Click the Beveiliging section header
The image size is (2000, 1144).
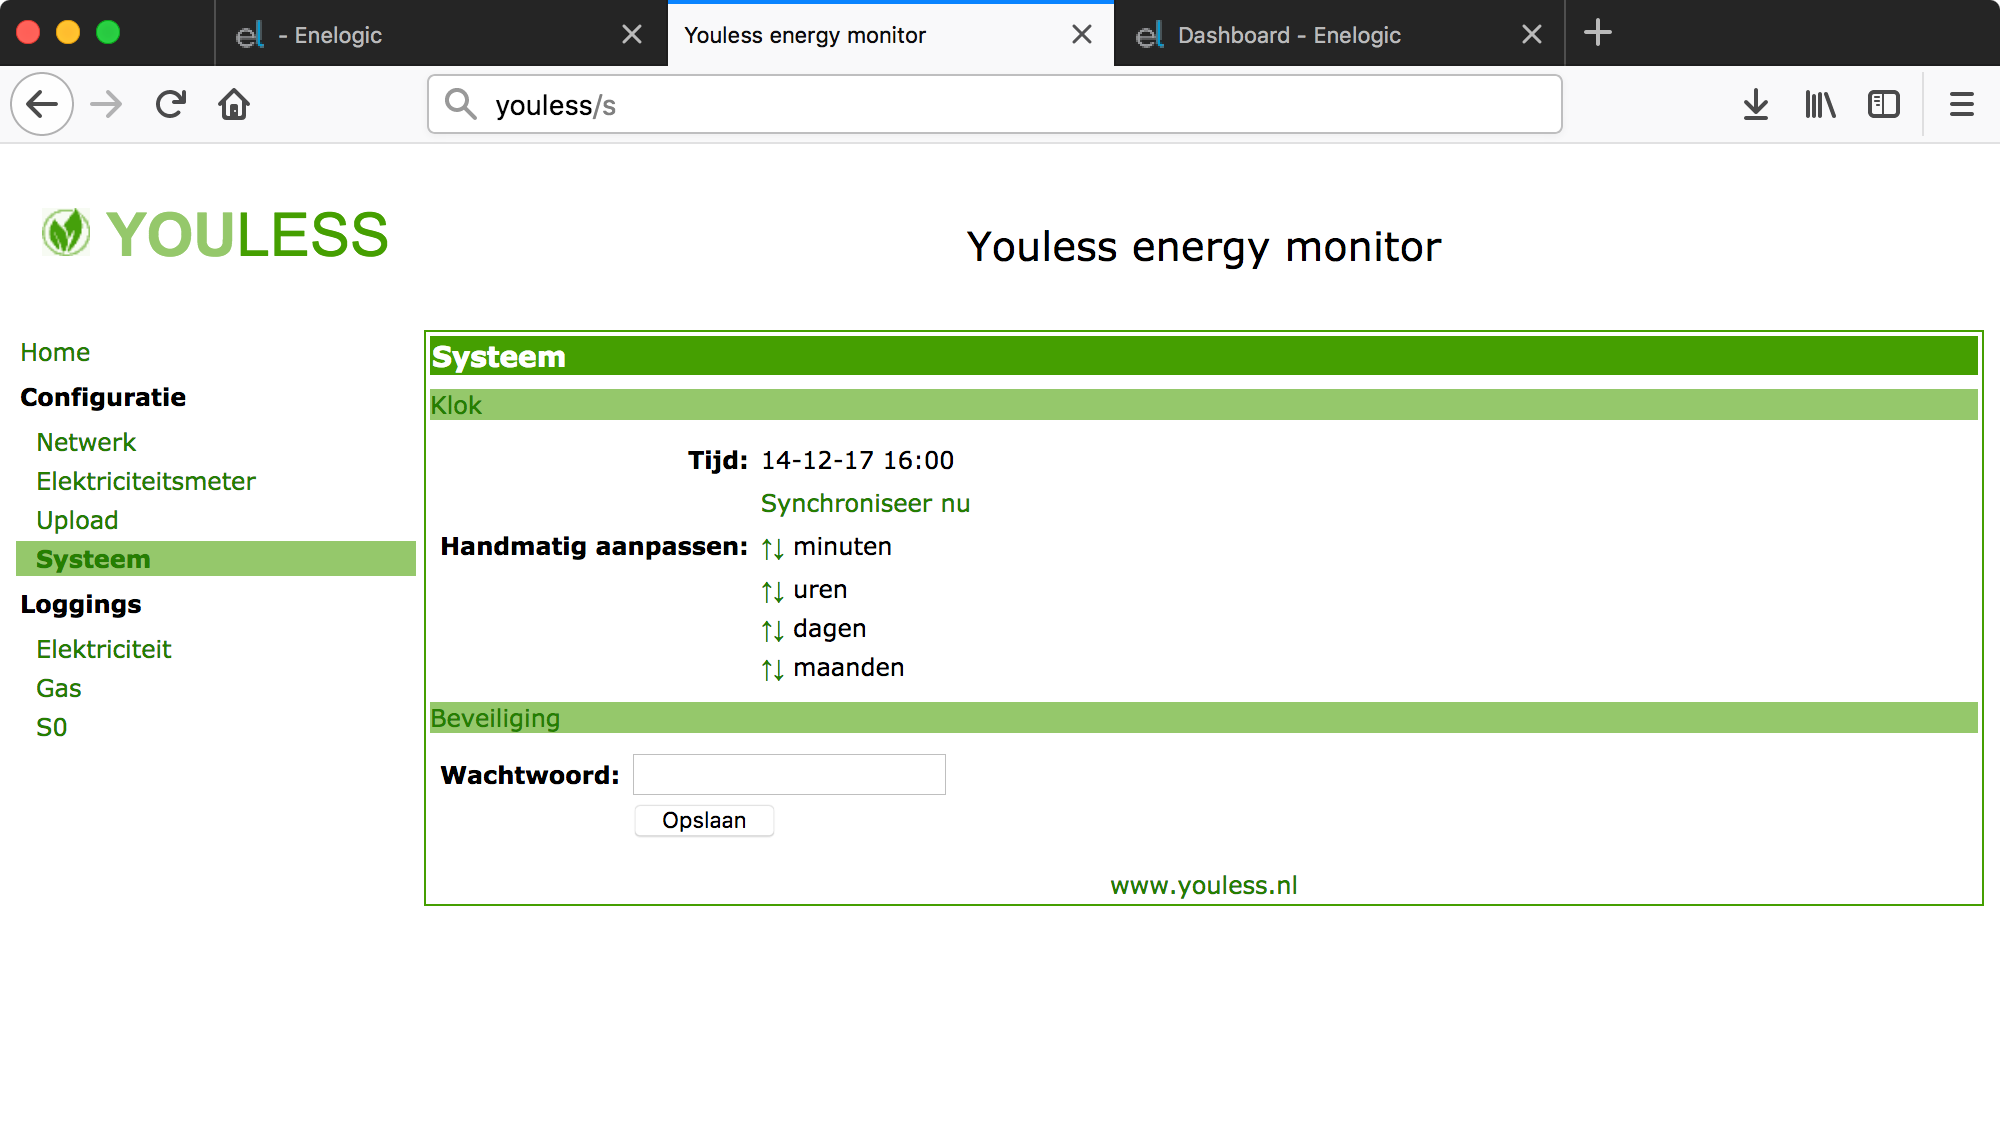click(1204, 718)
